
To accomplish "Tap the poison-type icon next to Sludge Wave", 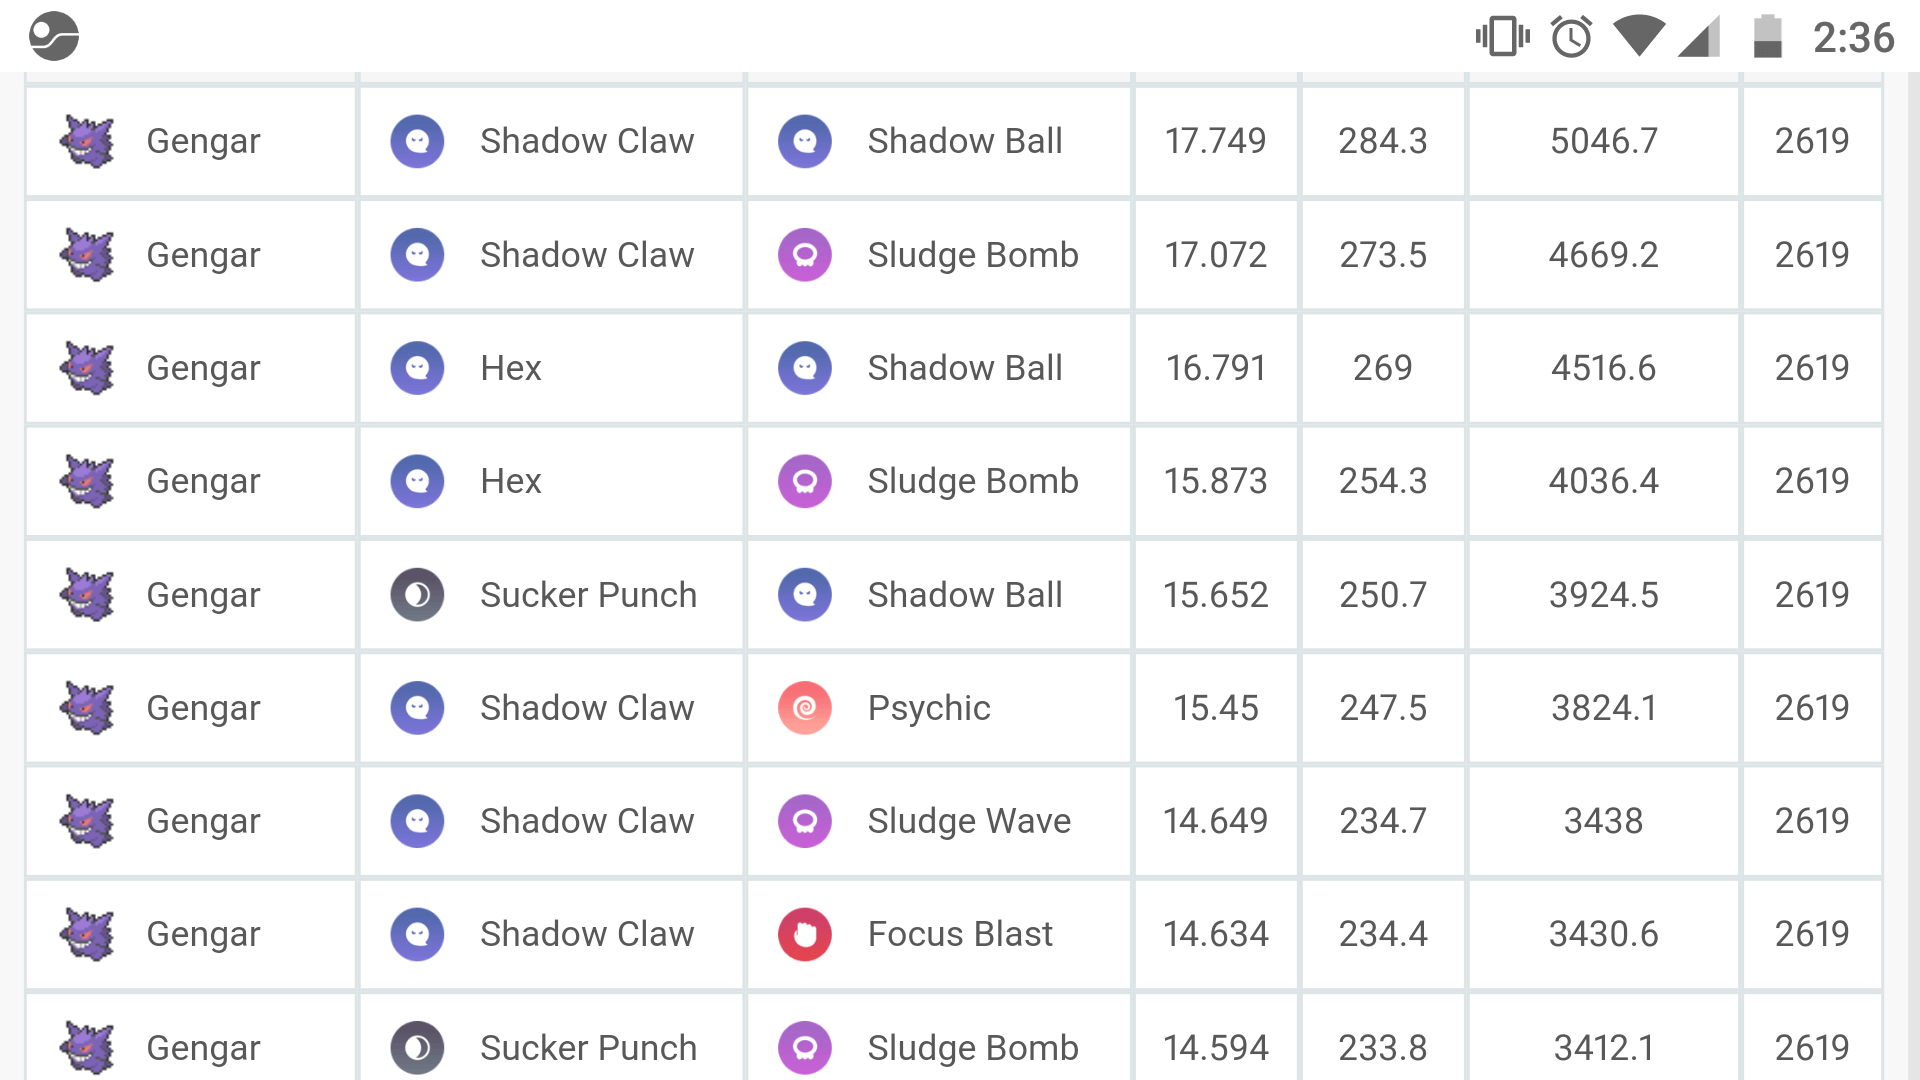I will (x=805, y=821).
